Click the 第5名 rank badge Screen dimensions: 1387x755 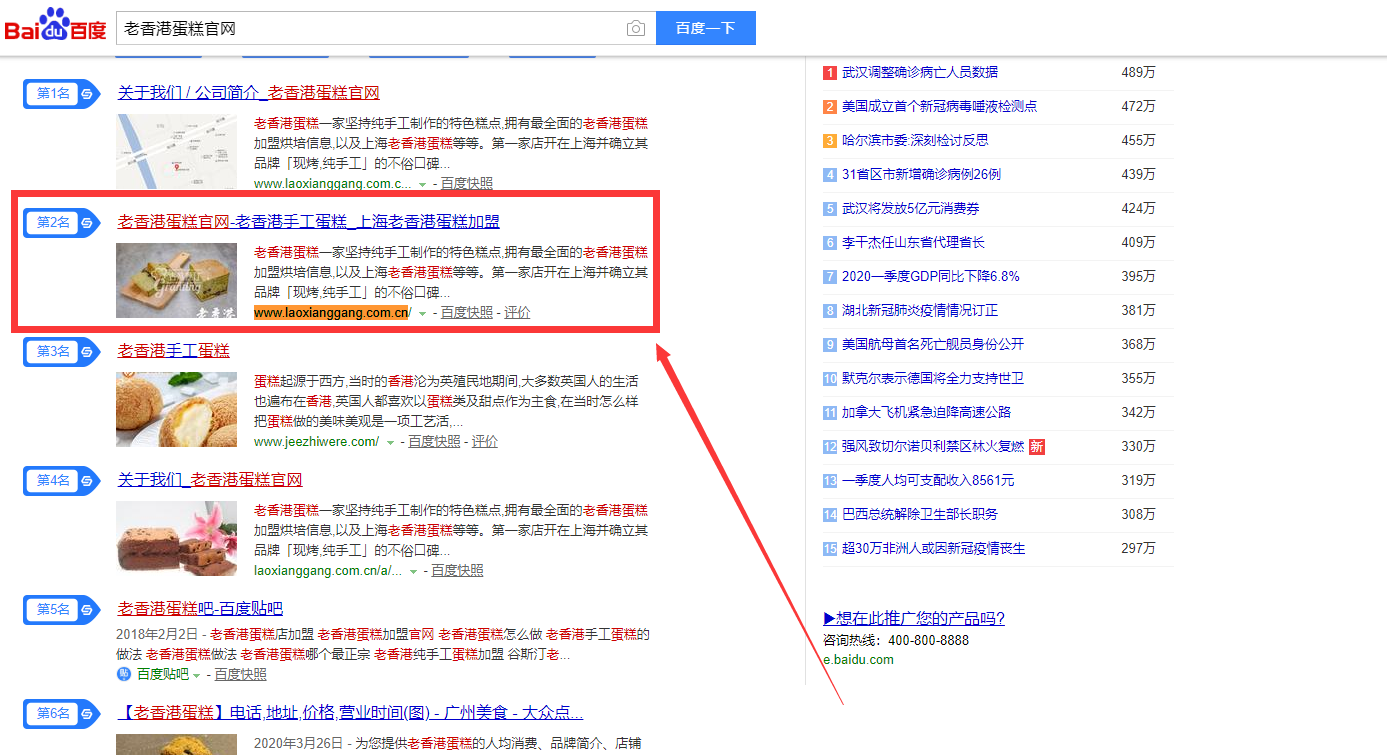(x=61, y=609)
